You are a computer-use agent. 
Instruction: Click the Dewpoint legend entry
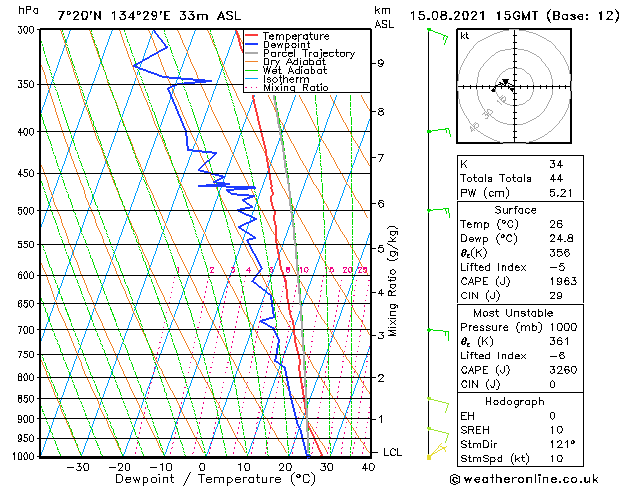point(286,45)
